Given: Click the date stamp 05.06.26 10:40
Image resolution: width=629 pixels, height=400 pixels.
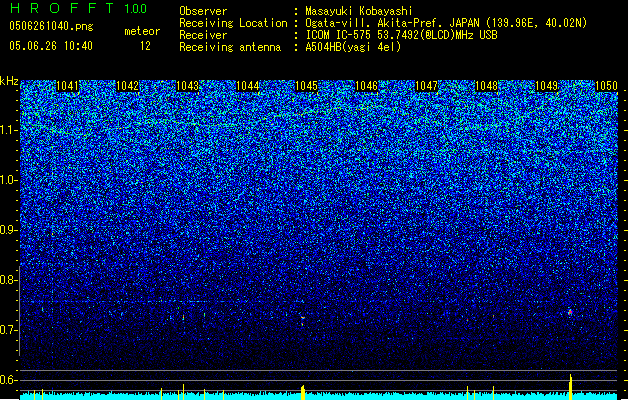Looking at the screenshot, I should [x=51, y=46].
